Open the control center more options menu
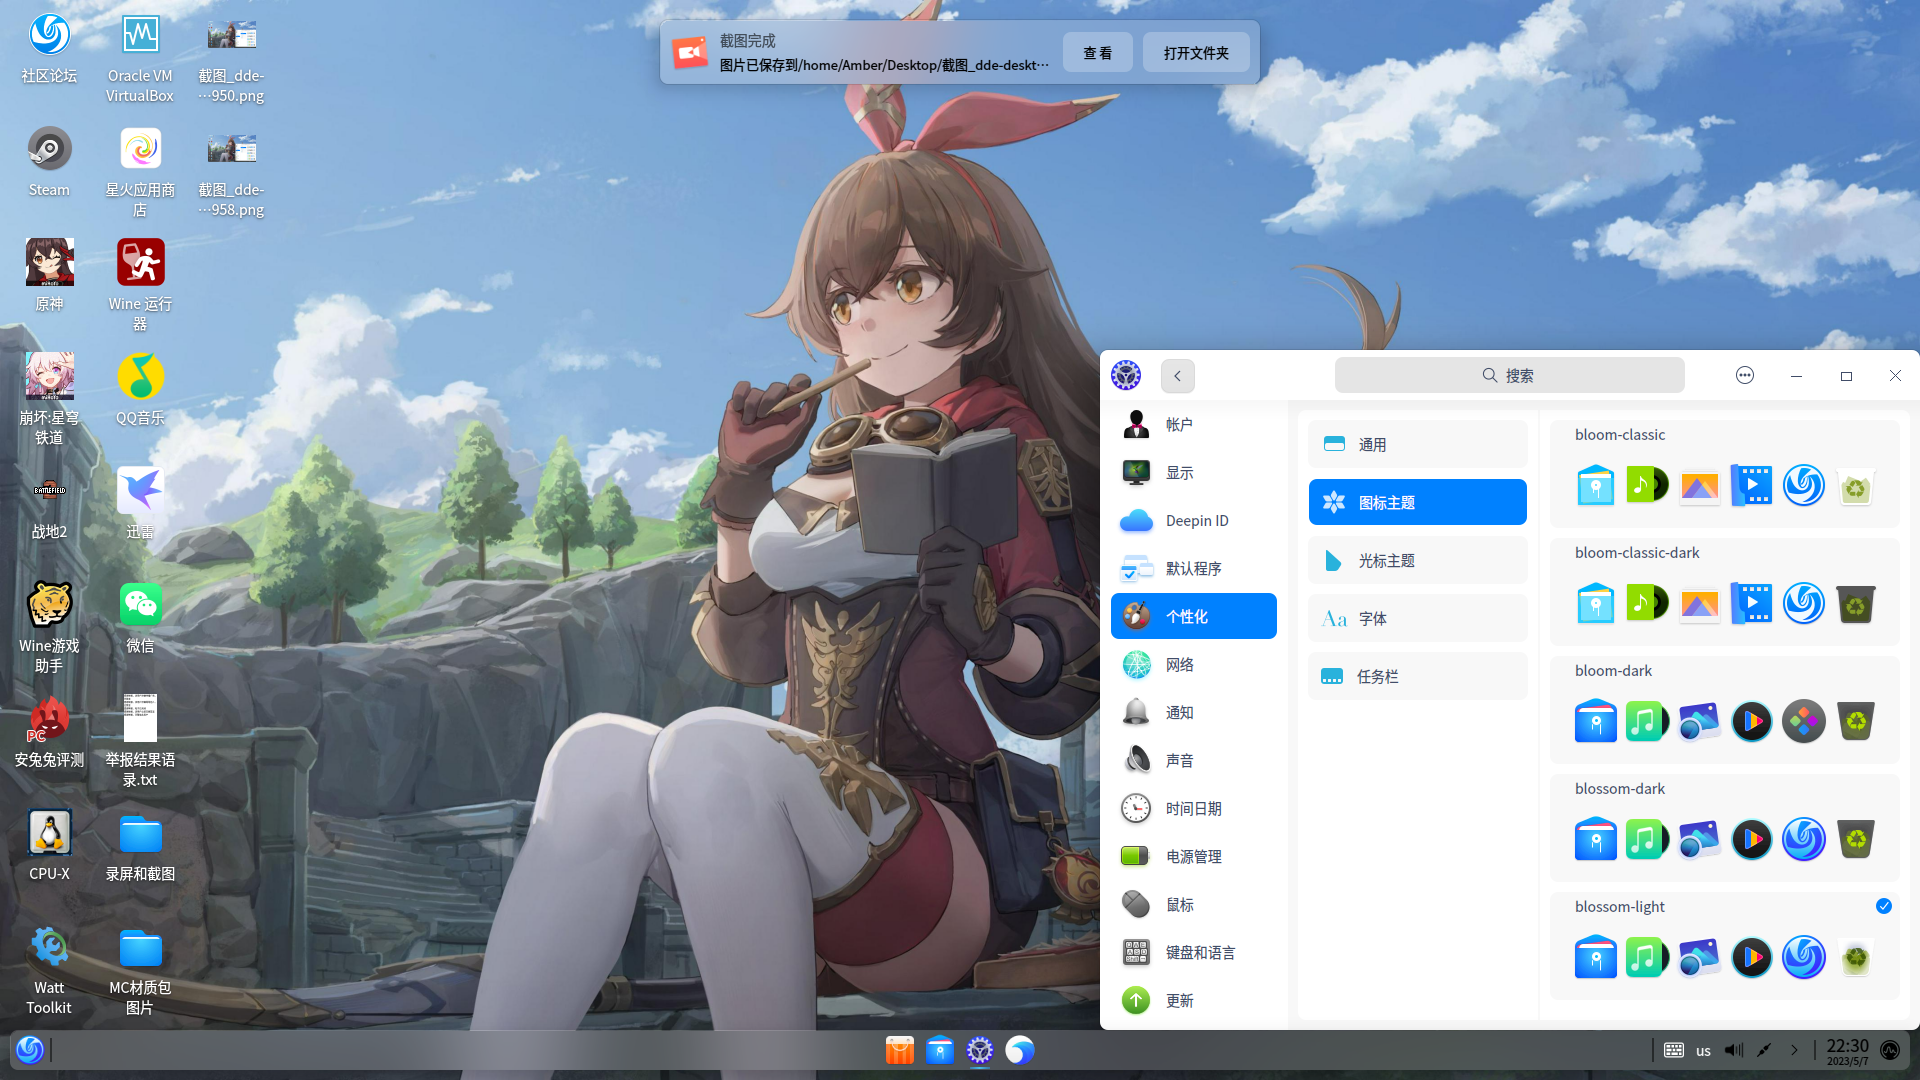 [1745, 375]
